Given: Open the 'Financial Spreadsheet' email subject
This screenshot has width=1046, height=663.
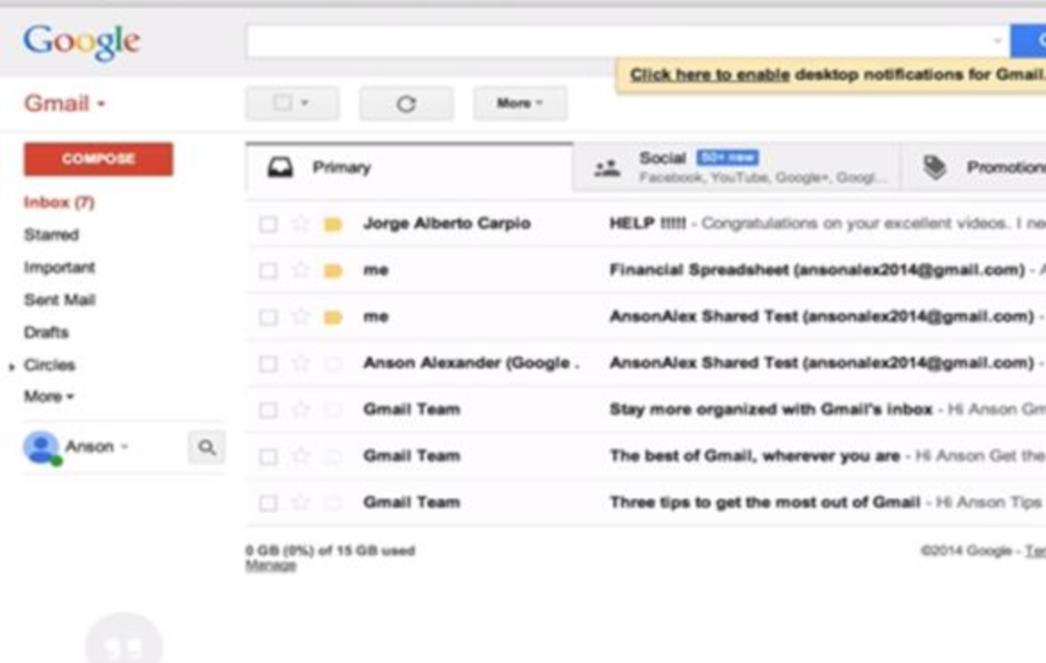Looking at the screenshot, I should click(x=817, y=270).
